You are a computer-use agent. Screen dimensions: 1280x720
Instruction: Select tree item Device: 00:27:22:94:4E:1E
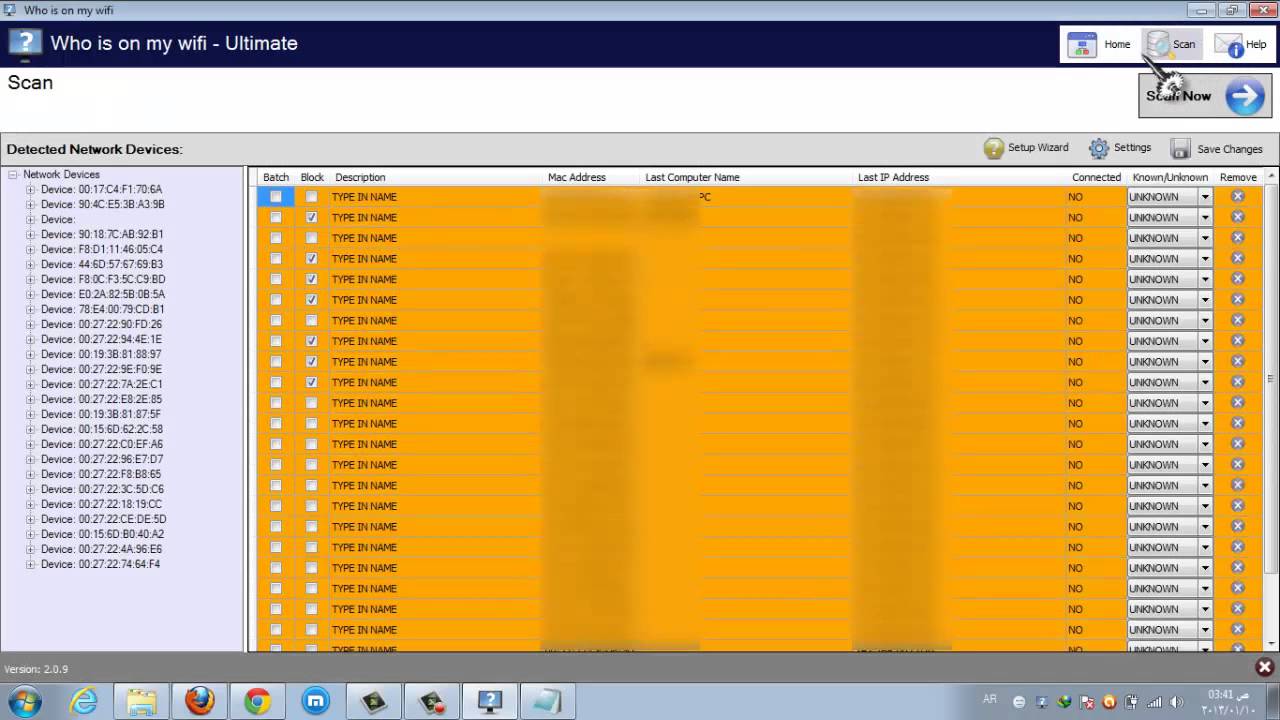tap(101, 339)
